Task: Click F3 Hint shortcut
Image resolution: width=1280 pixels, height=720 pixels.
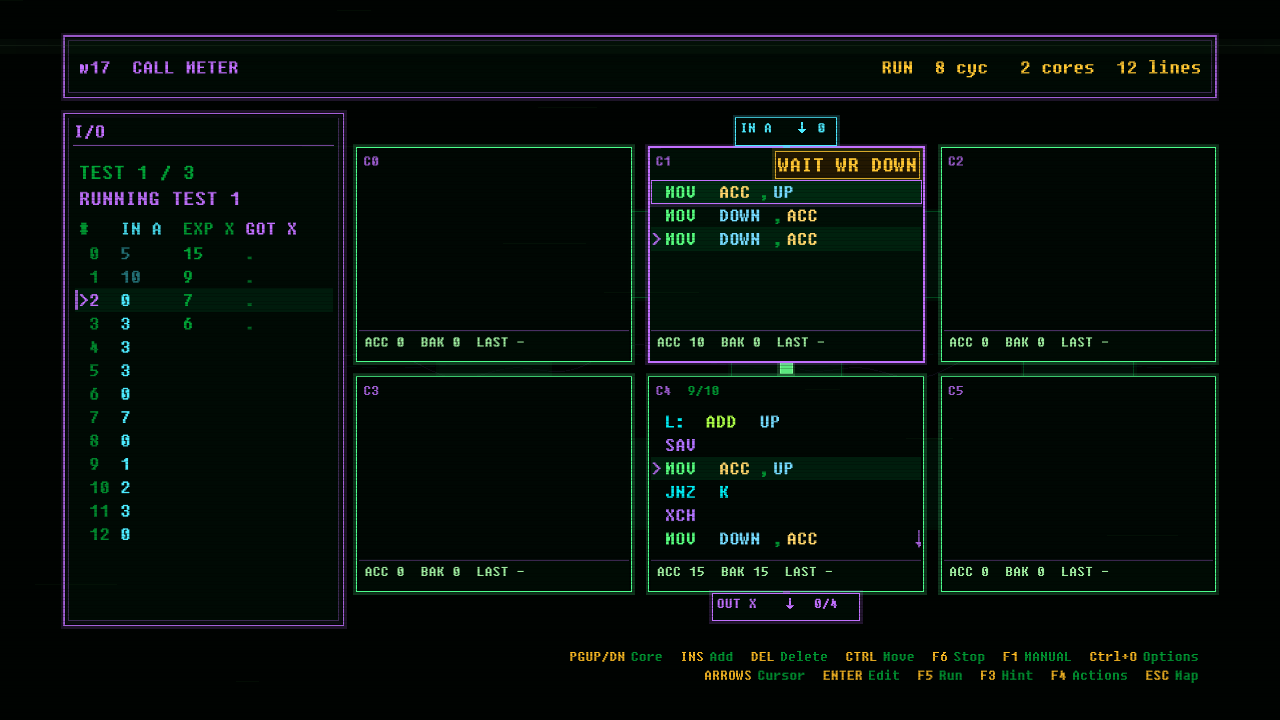Action: tap(1006, 676)
